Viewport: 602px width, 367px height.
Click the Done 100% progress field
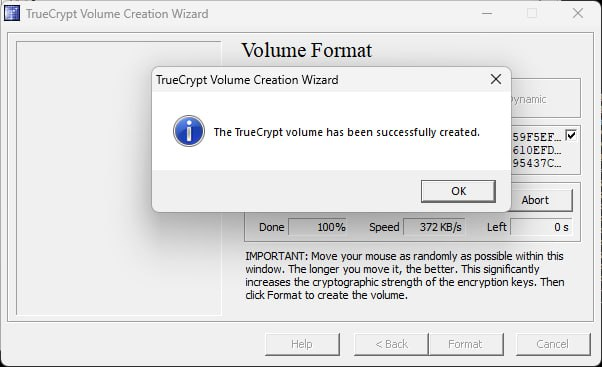318,227
